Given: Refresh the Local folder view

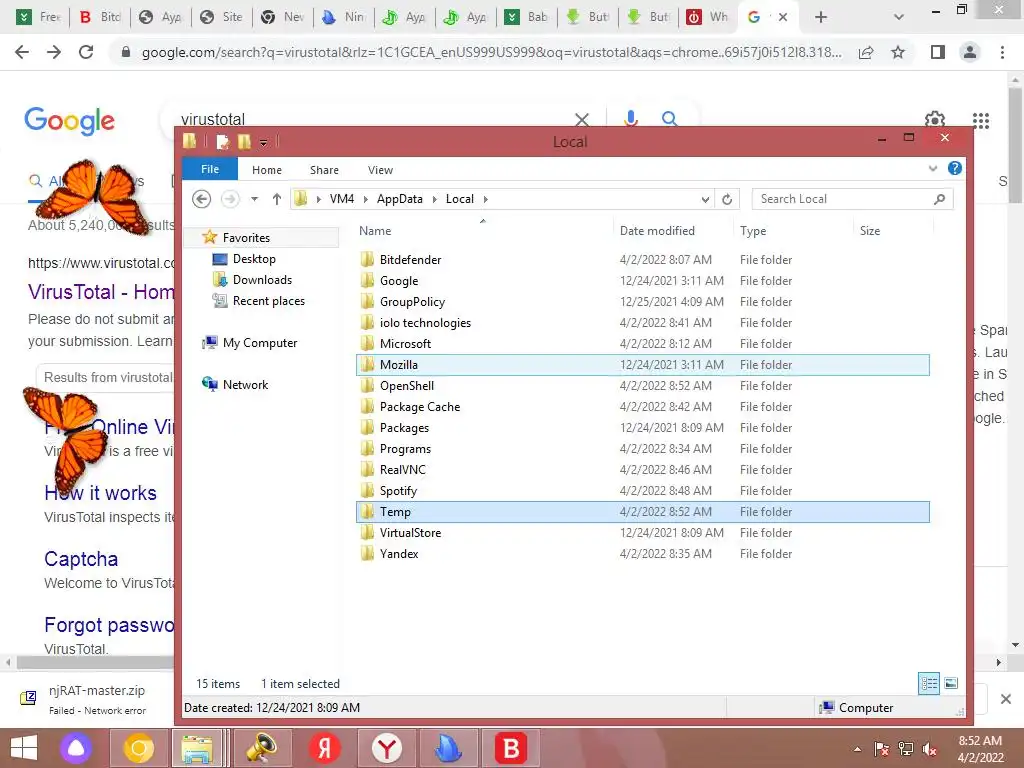Looking at the screenshot, I should 727,199.
